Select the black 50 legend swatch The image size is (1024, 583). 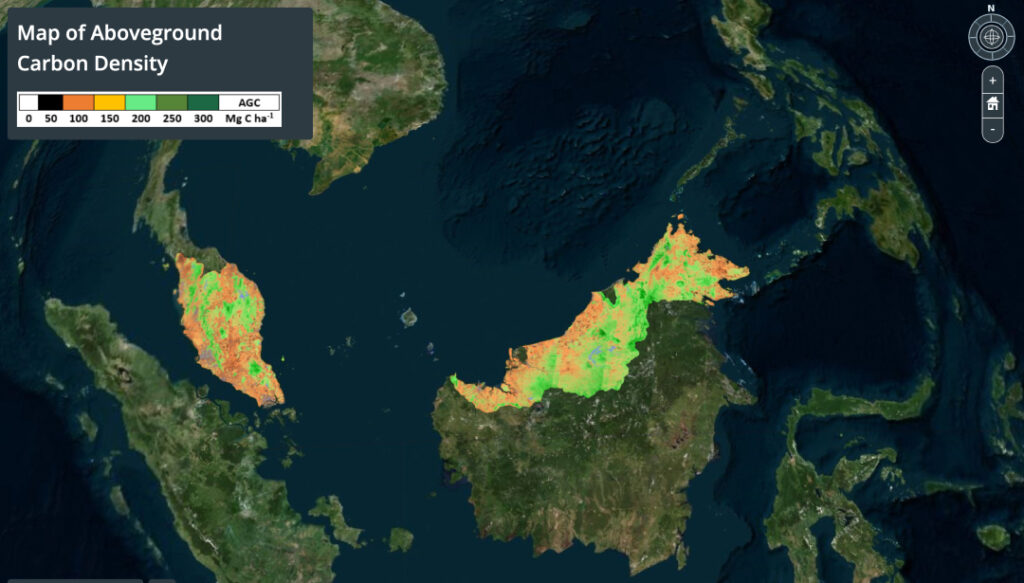pos(51,102)
